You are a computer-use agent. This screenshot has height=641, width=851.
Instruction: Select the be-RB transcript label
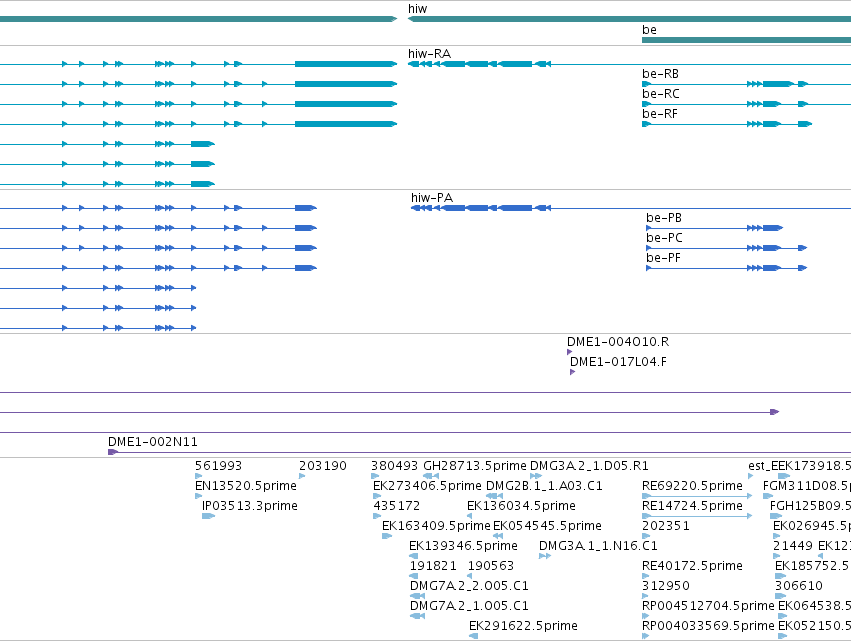click(660, 74)
